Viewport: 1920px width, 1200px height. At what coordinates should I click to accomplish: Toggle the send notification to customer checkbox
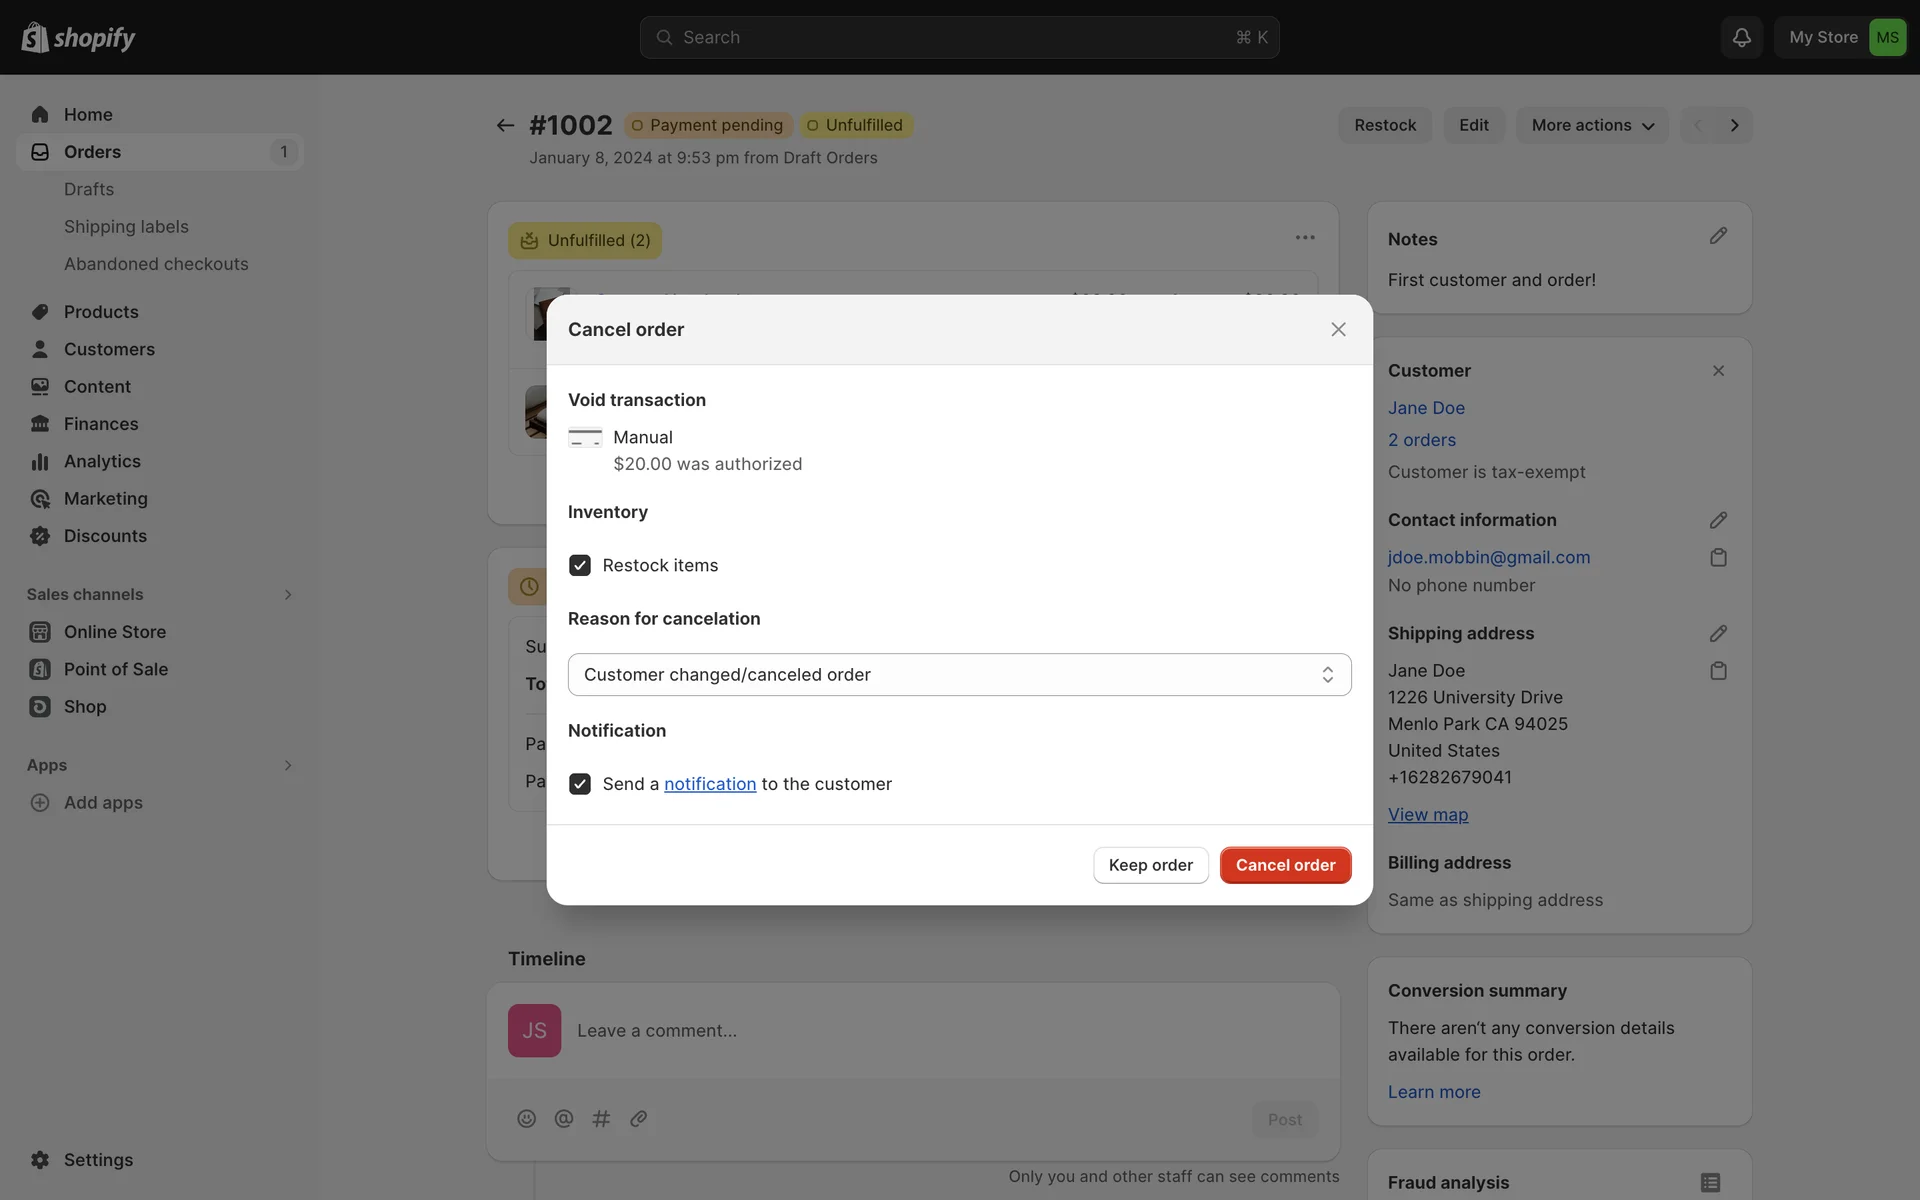[580, 784]
